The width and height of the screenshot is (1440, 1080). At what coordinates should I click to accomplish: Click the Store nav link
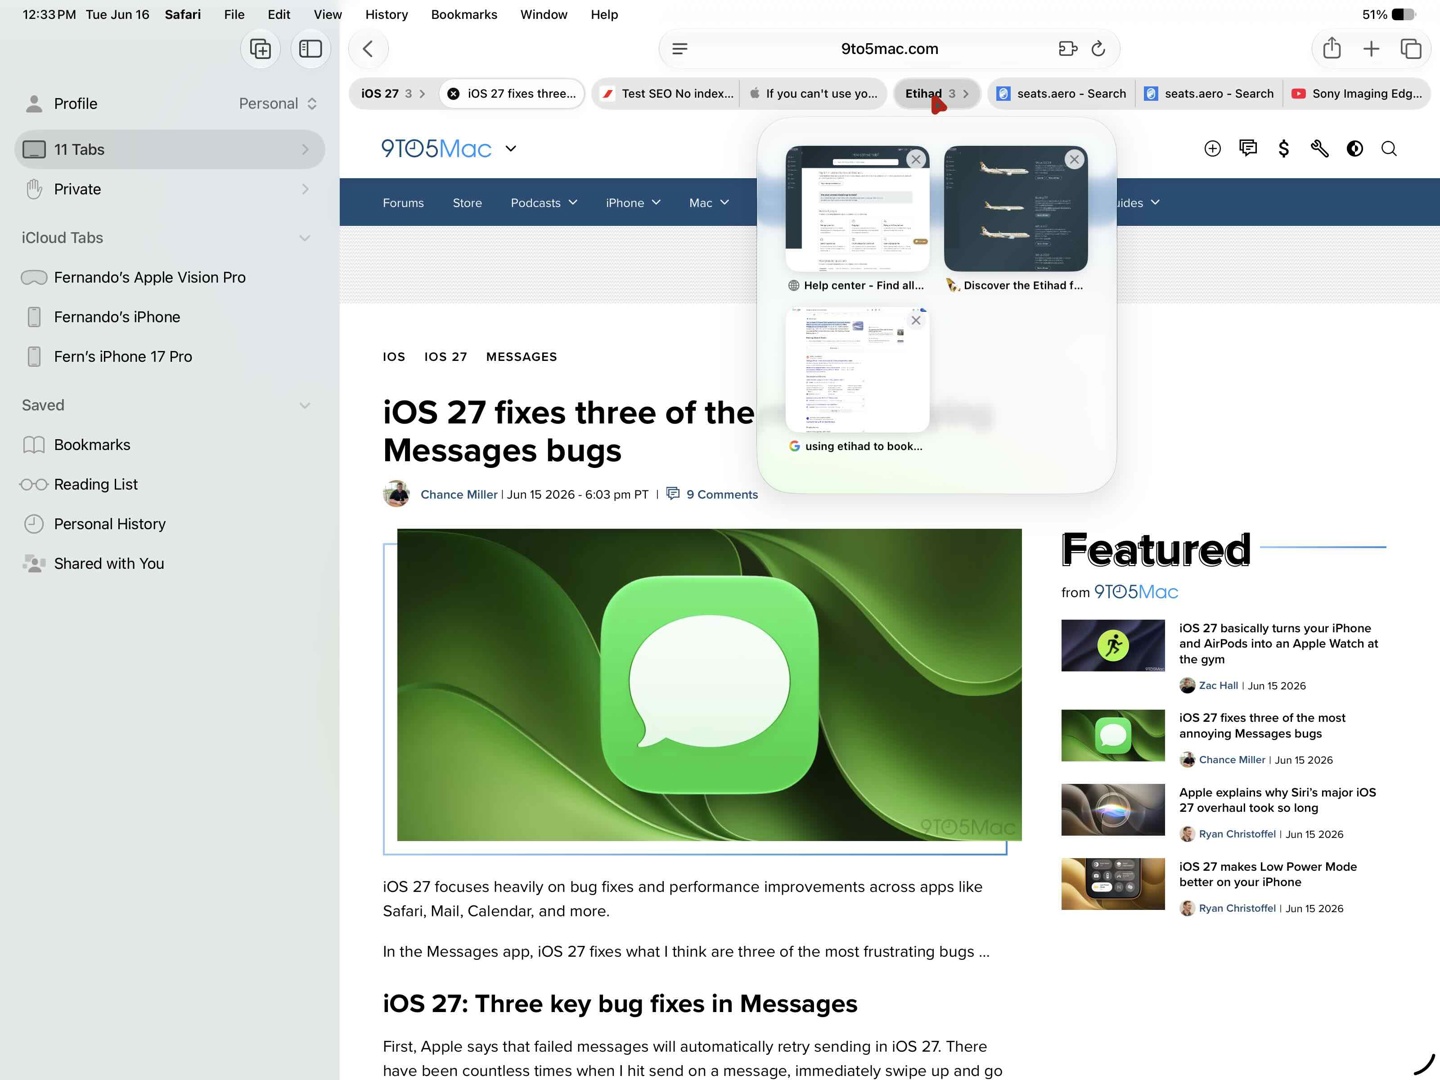point(467,203)
